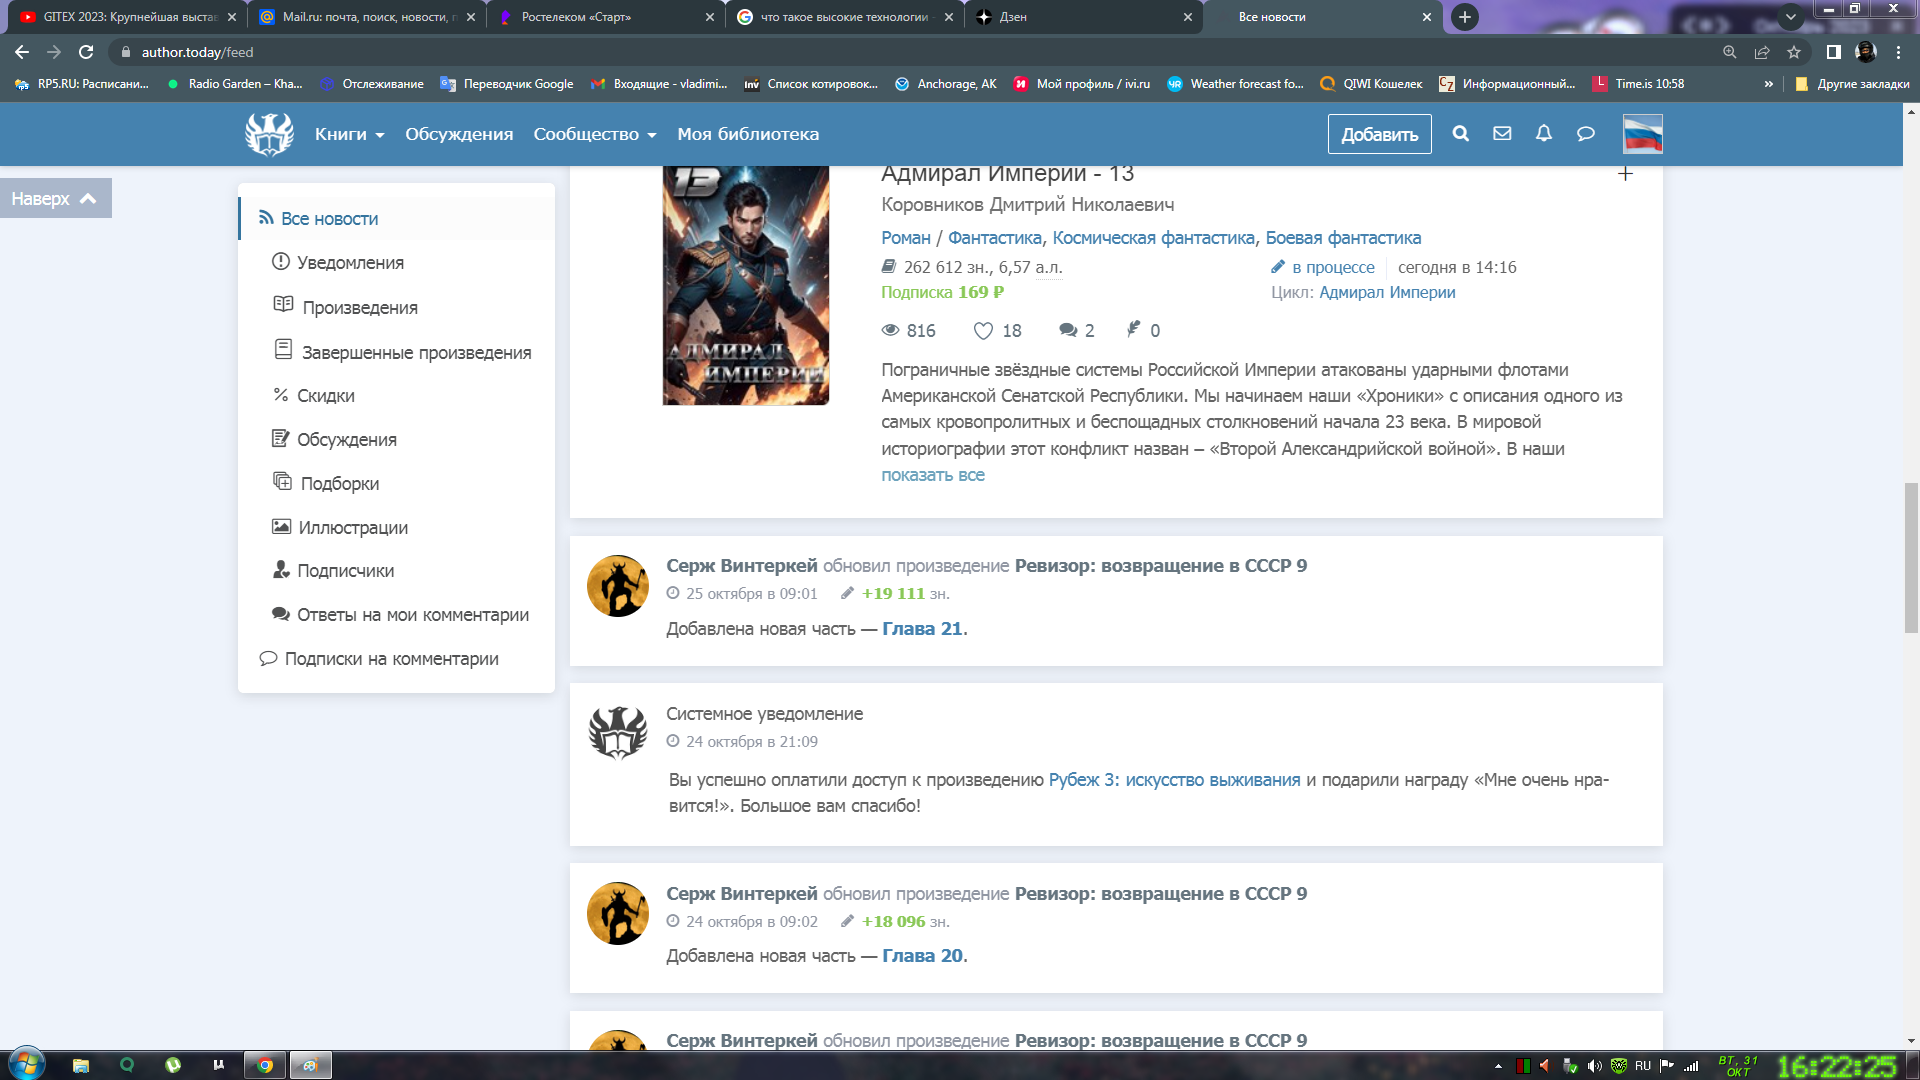Viewport: 1920px width, 1080px height.
Task: Click the Chrome icon in Windows taskbar
Action: pos(265,1065)
